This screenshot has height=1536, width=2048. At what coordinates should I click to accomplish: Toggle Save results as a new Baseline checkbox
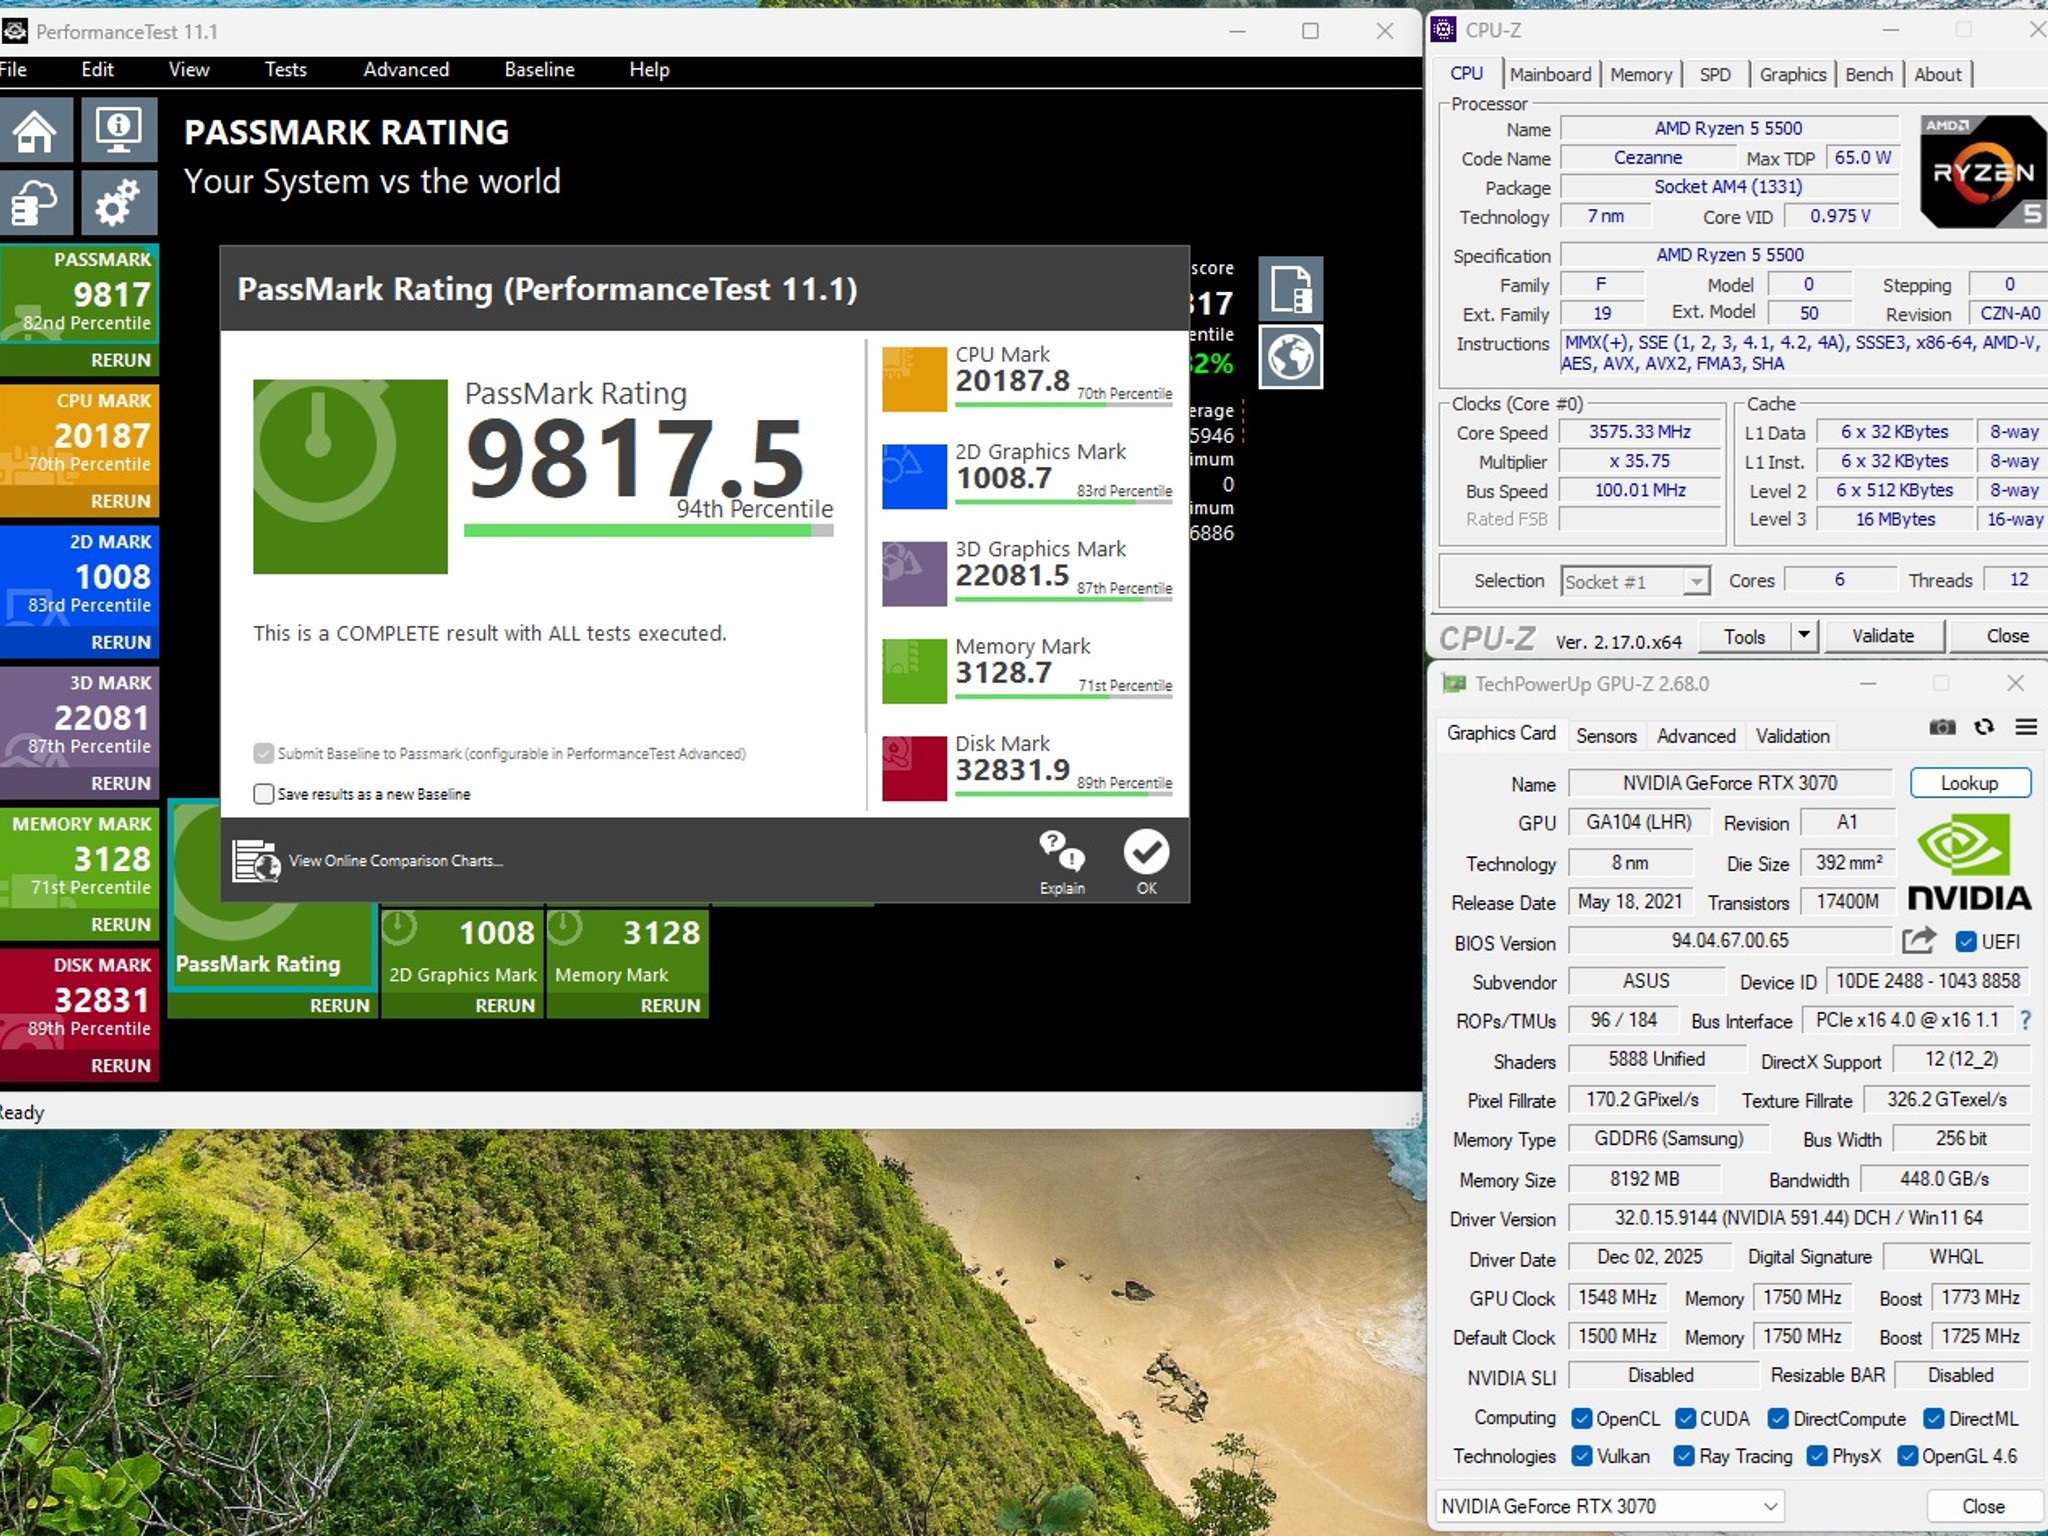263,794
